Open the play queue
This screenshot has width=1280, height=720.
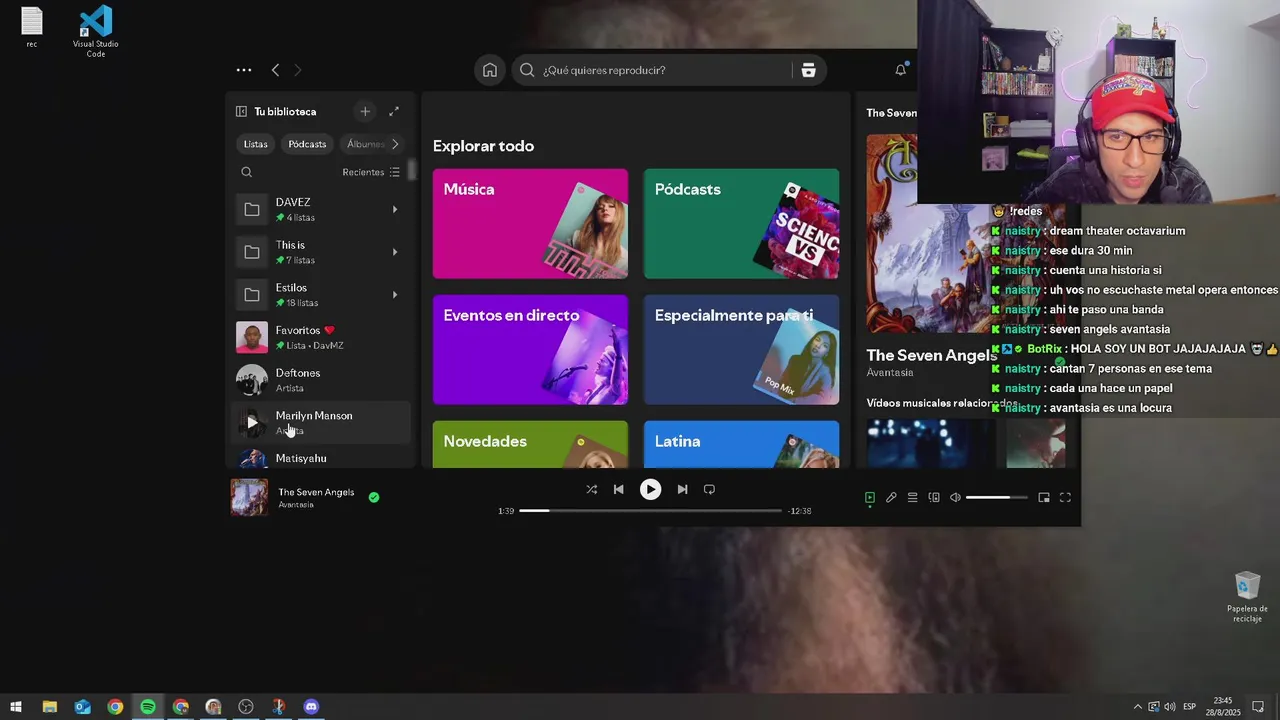(x=913, y=497)
